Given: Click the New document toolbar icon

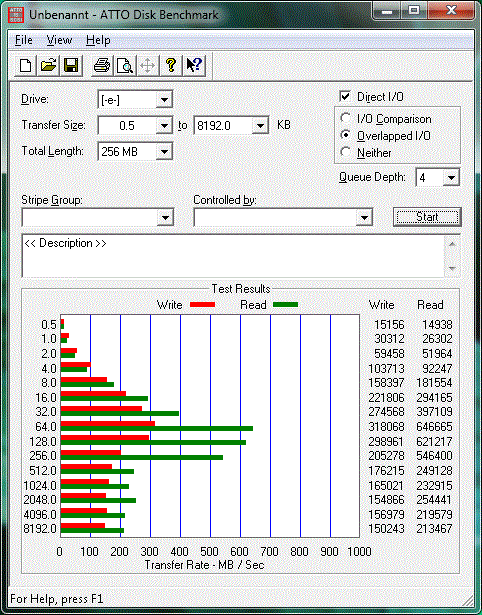Looking at the screenshot, I should point(25,65).
